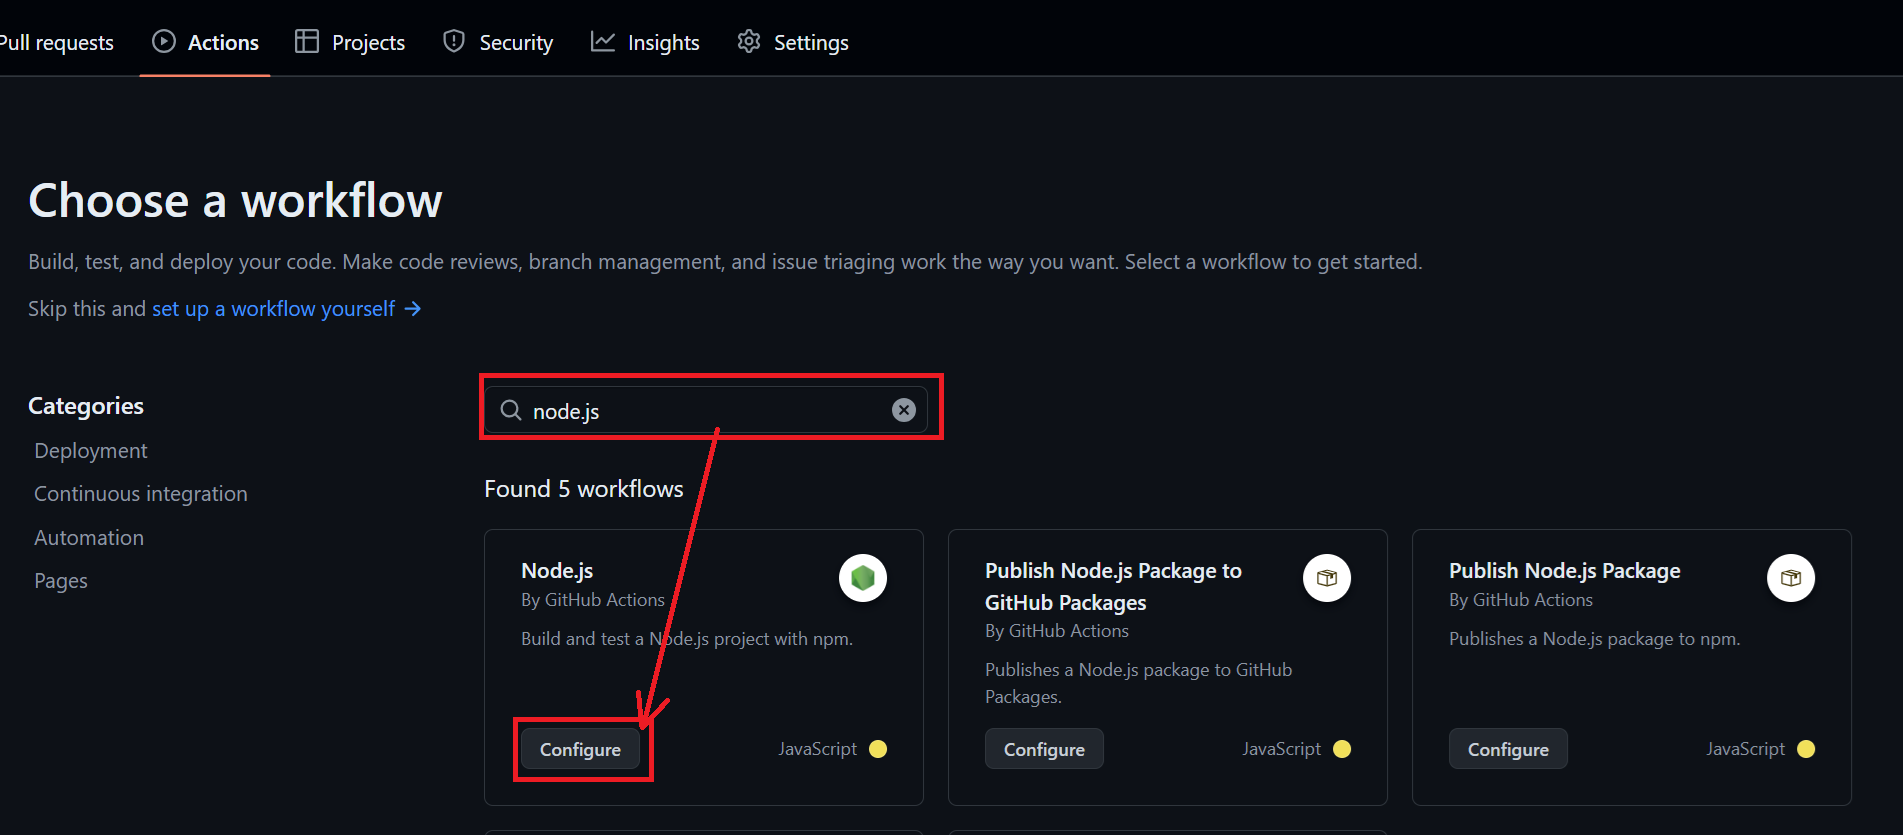
Task: Click Publishes a Node.js package to npm text
Action: pyautogui.click(x=1595, y=639)
